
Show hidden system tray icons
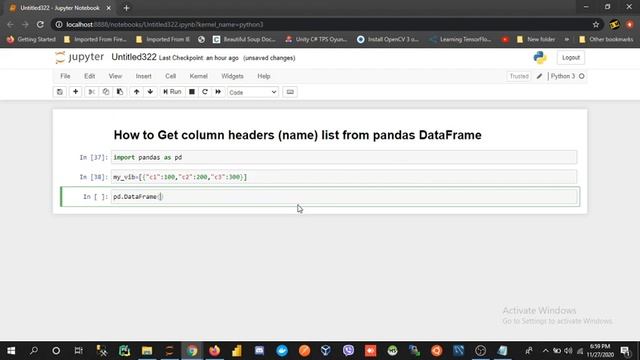click(546, 351)
